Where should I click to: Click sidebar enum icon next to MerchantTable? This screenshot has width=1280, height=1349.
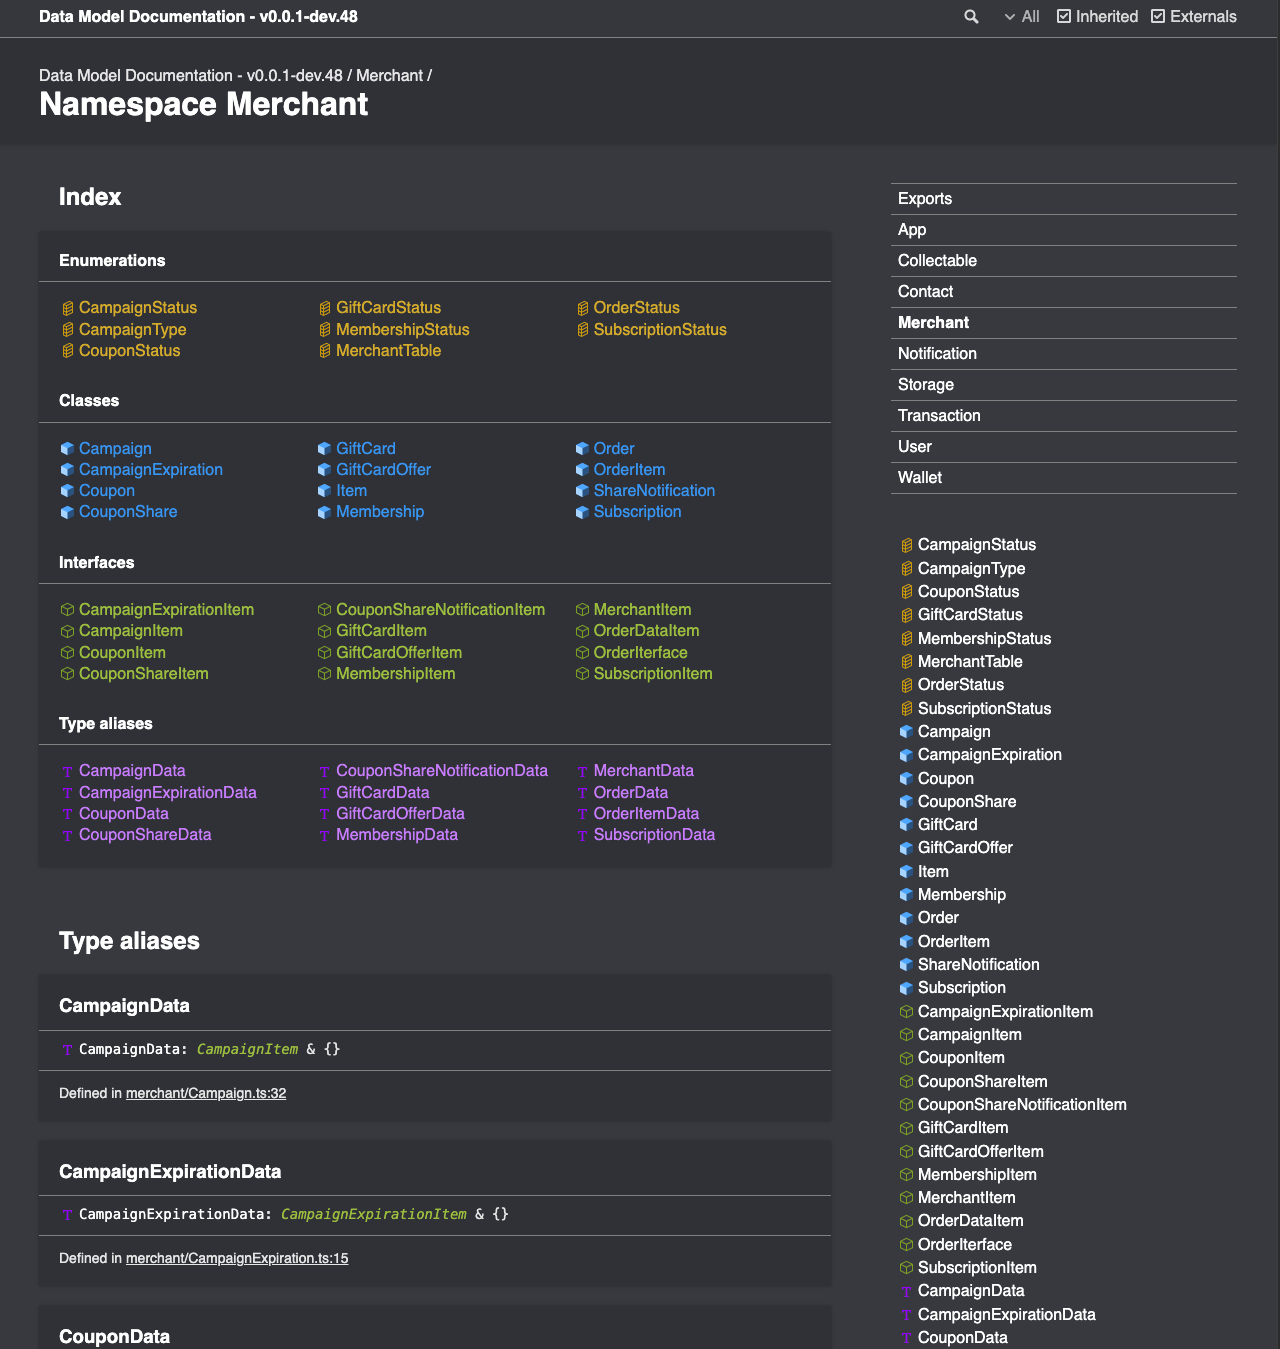tap(906, 662)
